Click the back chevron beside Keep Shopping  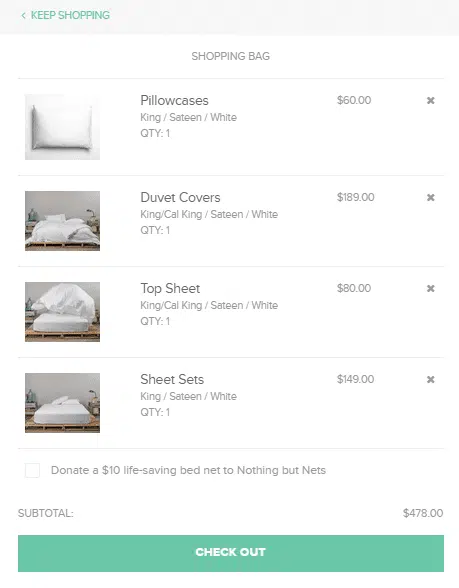[24, 15]
